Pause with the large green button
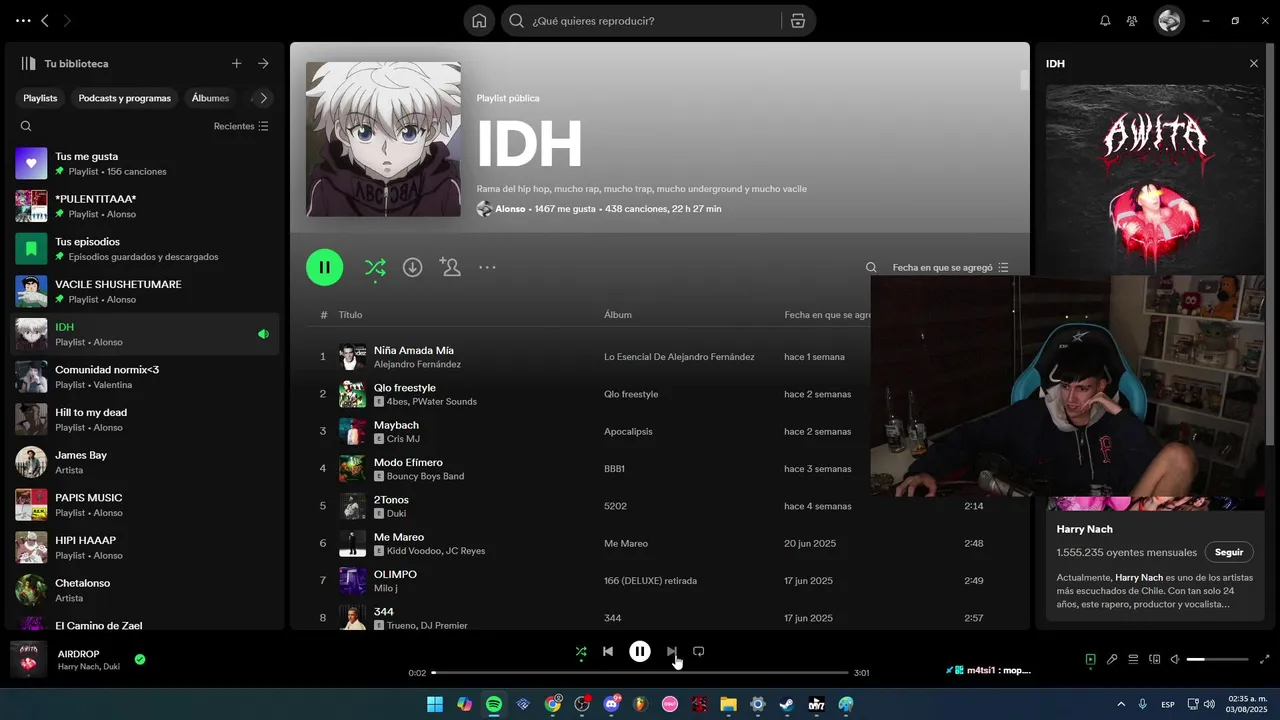1280x720 pixels. click(x=324, y=267)
